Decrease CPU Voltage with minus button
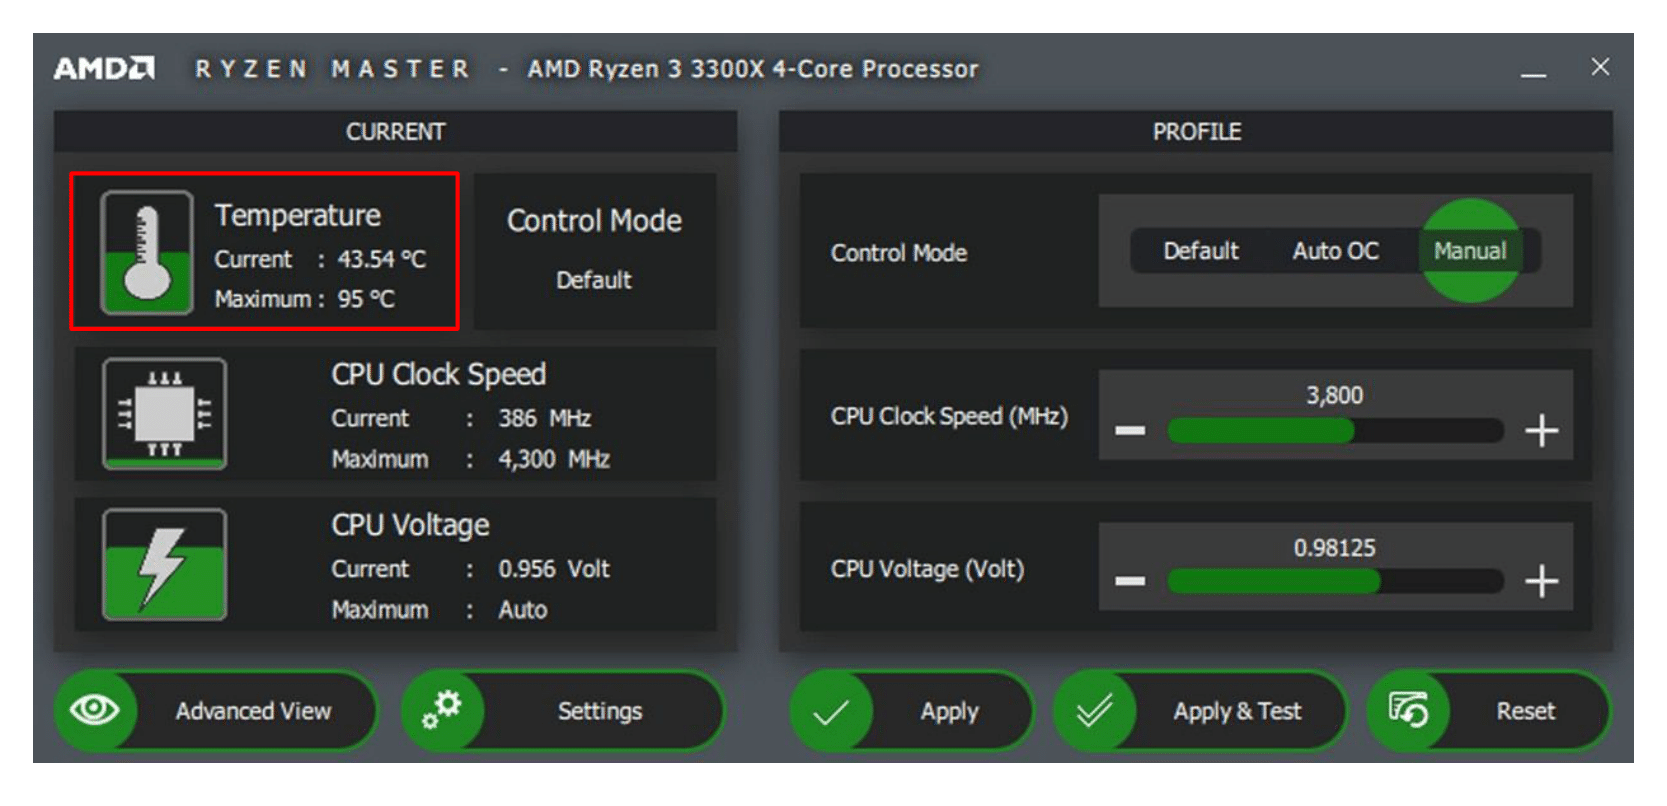 [x=1130, y=581]
